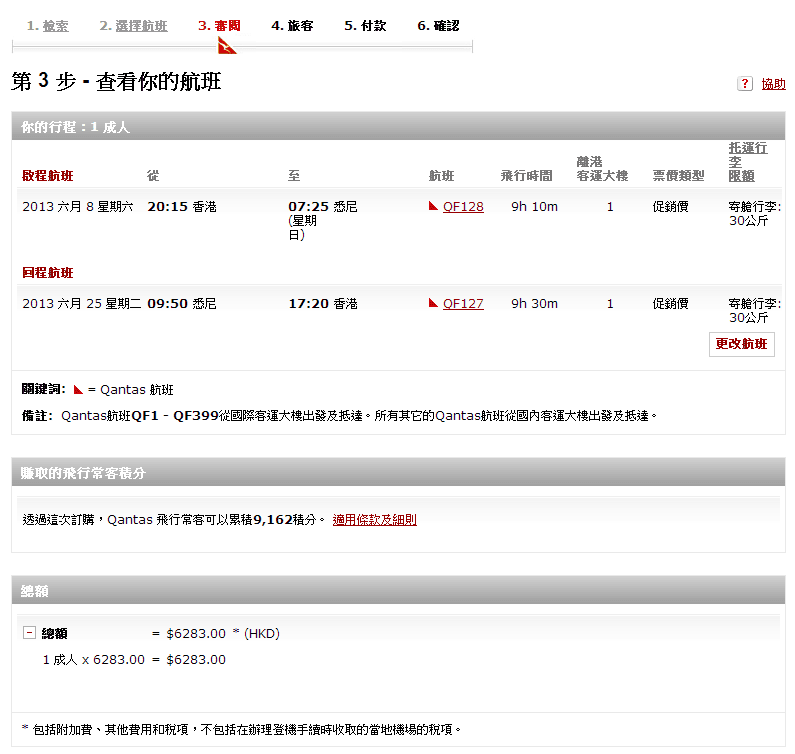Select the current step 3 審閱
This screenshot has width=795, height=754.
coord(219,26)
